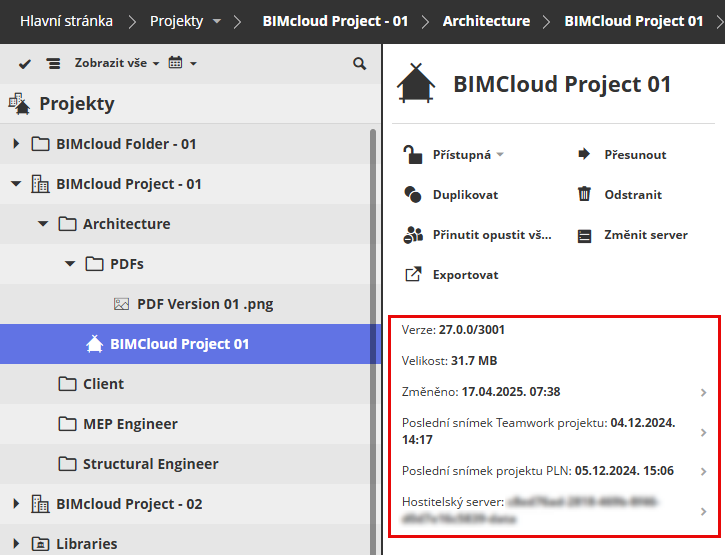Expand BIMcloud Project - 02

(16, 504)
